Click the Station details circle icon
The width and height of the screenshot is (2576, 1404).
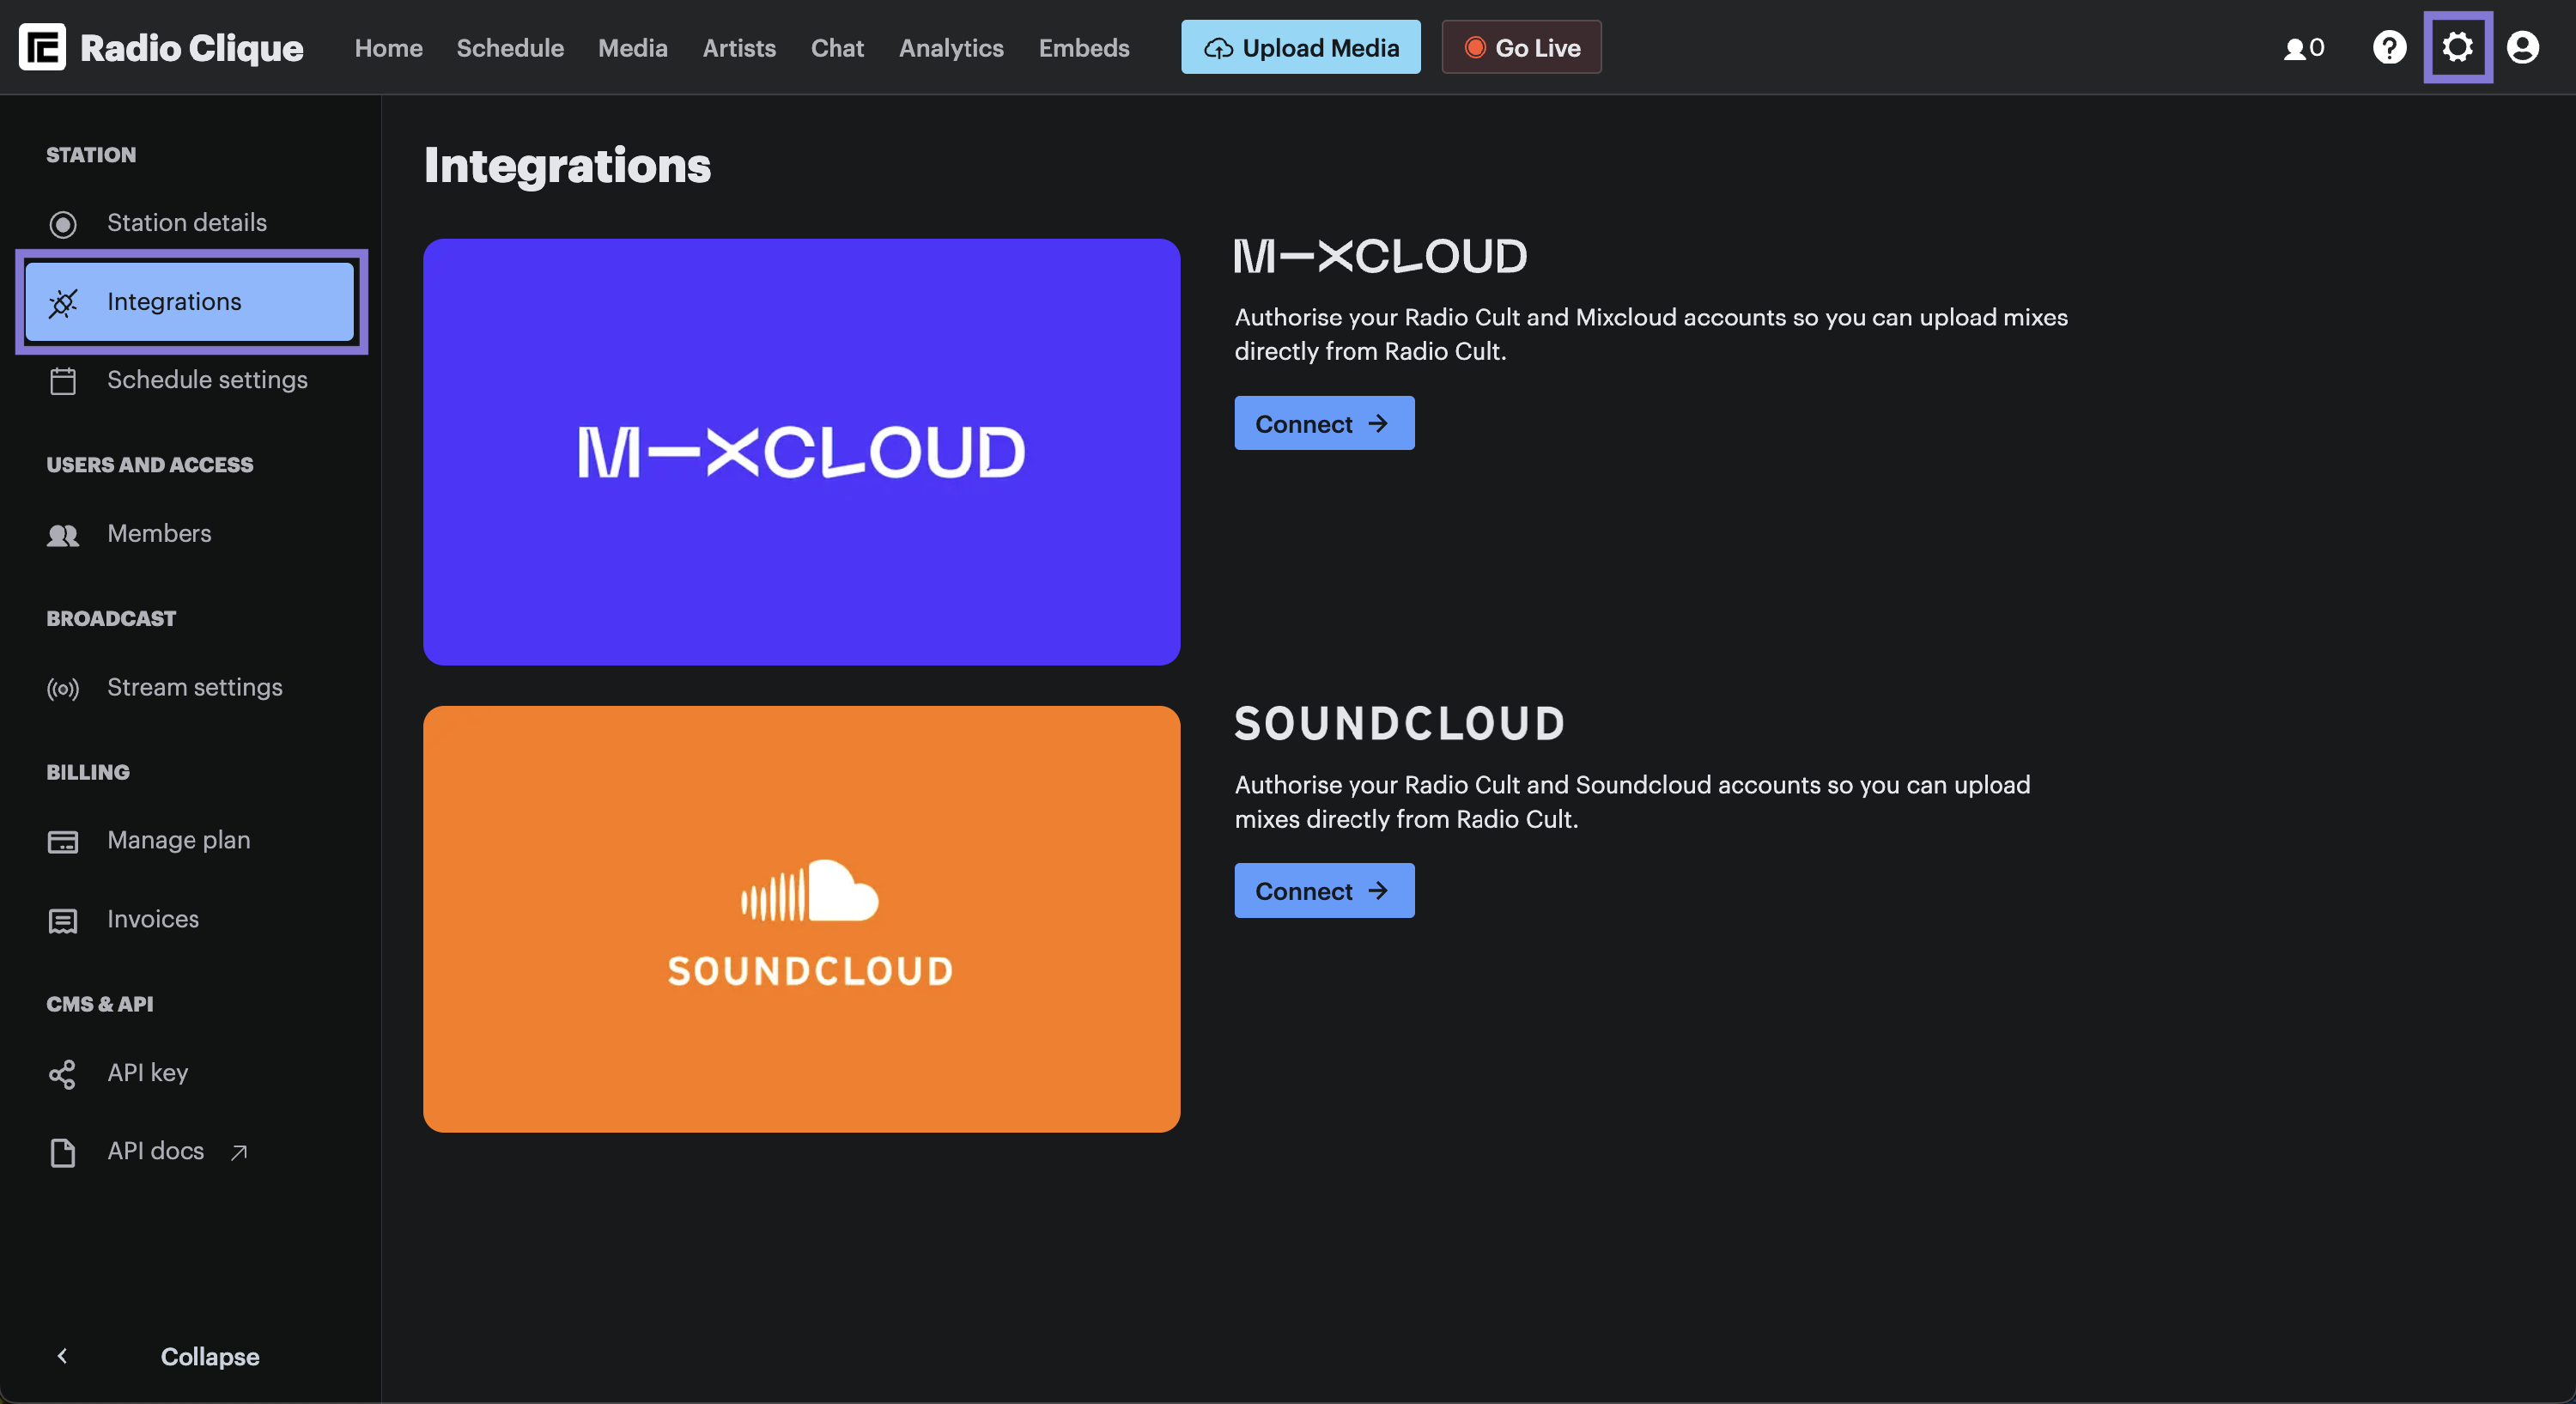[x=63, y=224]
